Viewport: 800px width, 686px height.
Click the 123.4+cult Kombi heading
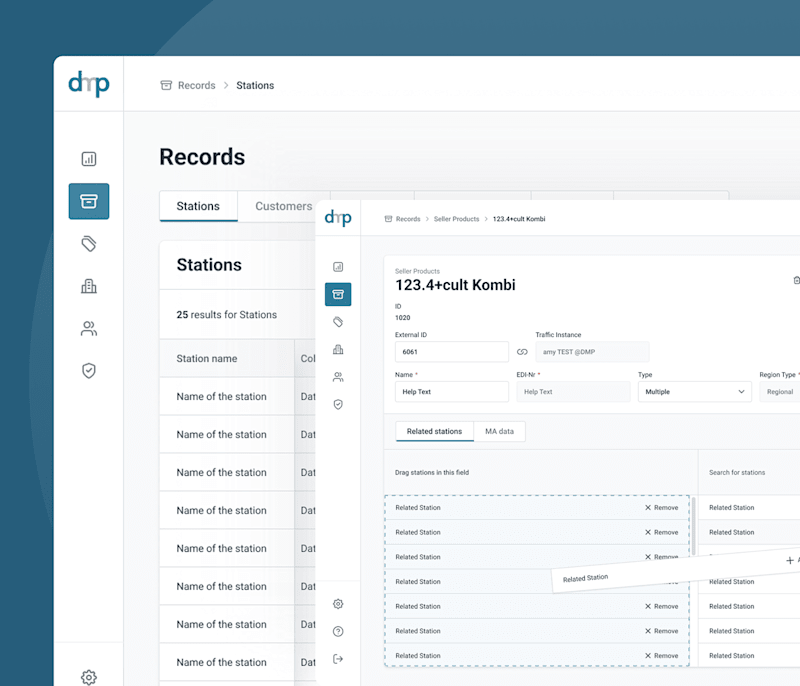click(455, 285)
